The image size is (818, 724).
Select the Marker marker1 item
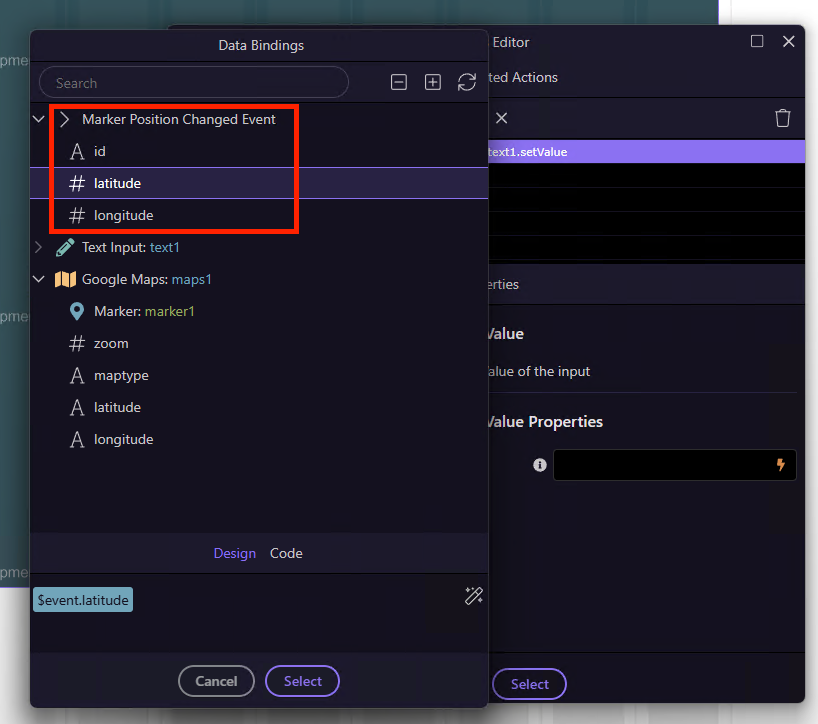(x=144, y=311)
